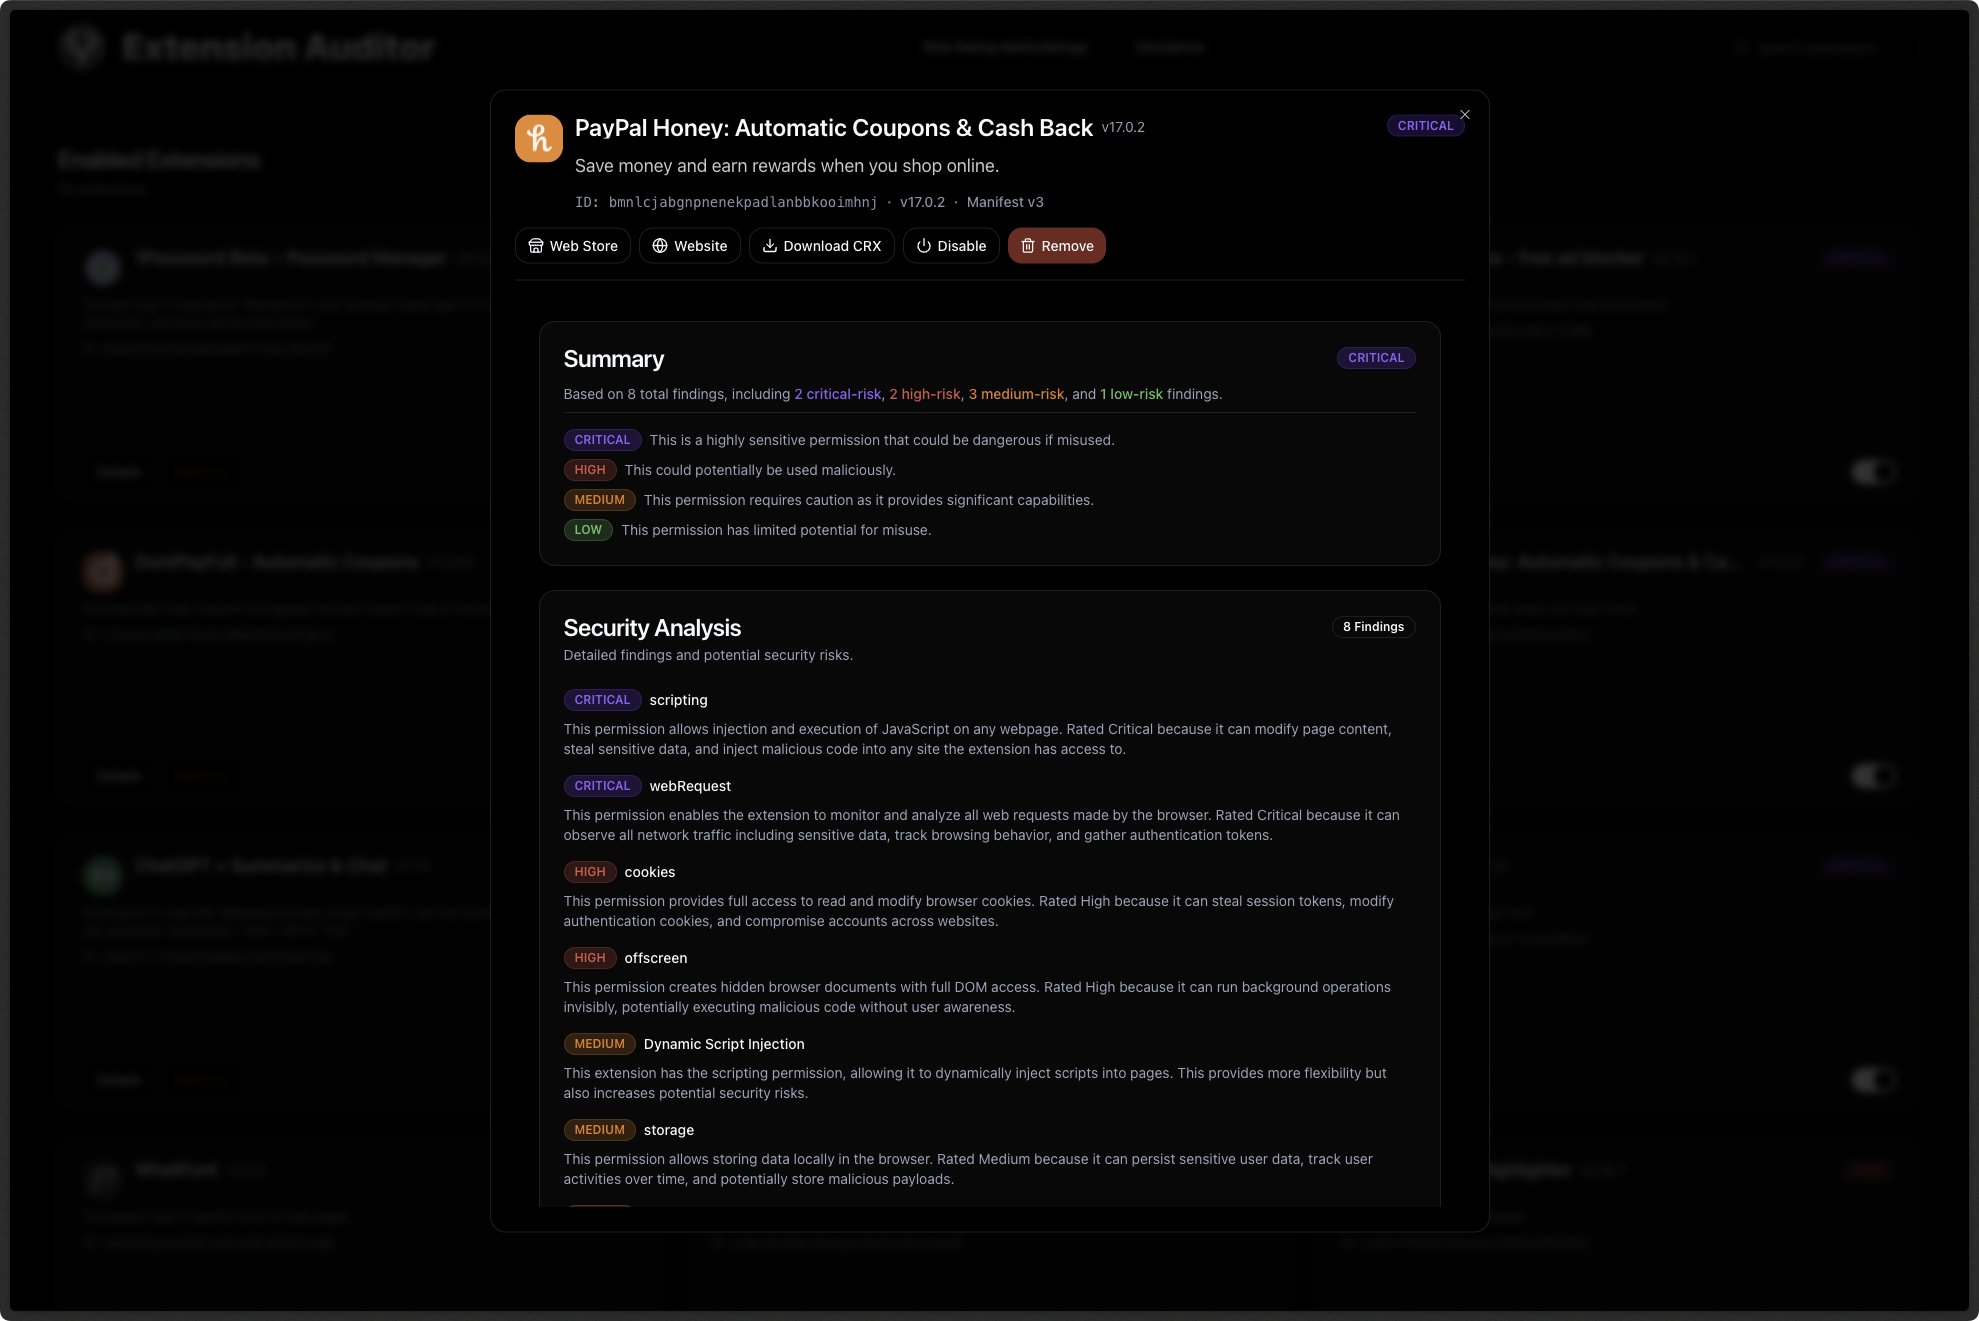This screenshot has width=1979, height=1321.
Task: Click the '8 Findings' badge
Action: [1373, 627]
